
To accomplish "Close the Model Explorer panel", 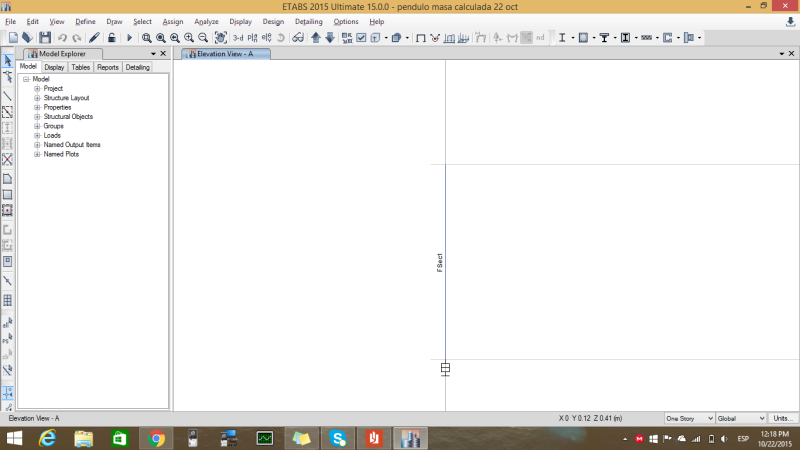I will (x=163, y=54).
